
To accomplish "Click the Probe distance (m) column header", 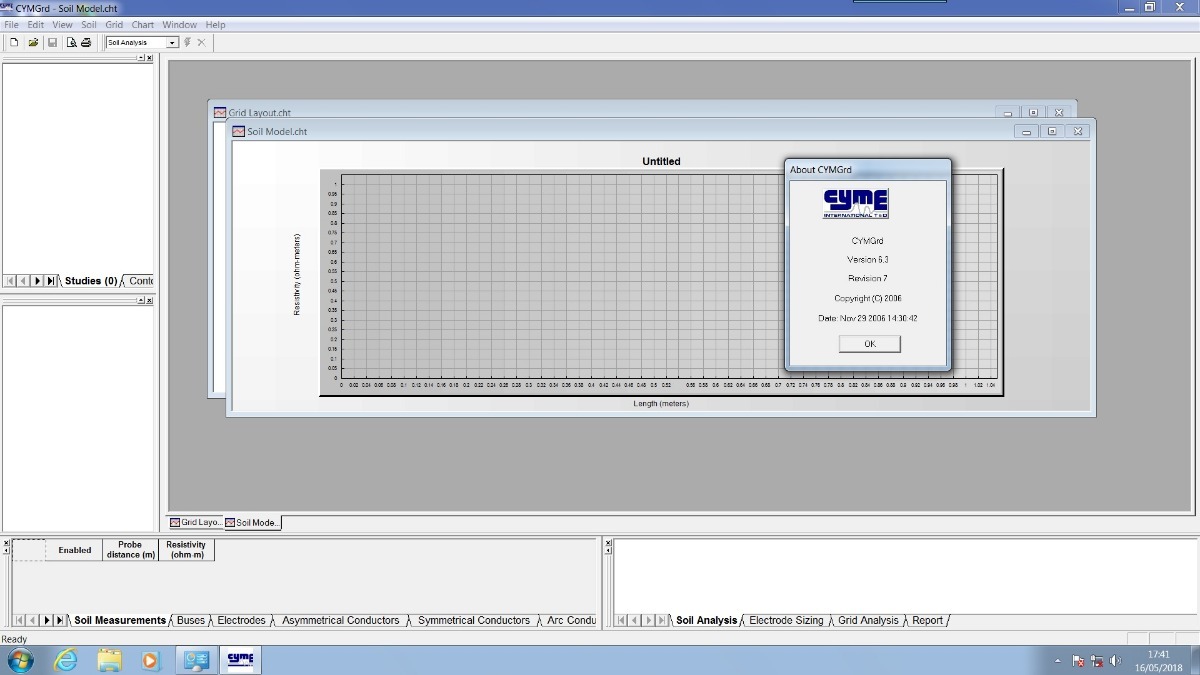I will [130, 550].
